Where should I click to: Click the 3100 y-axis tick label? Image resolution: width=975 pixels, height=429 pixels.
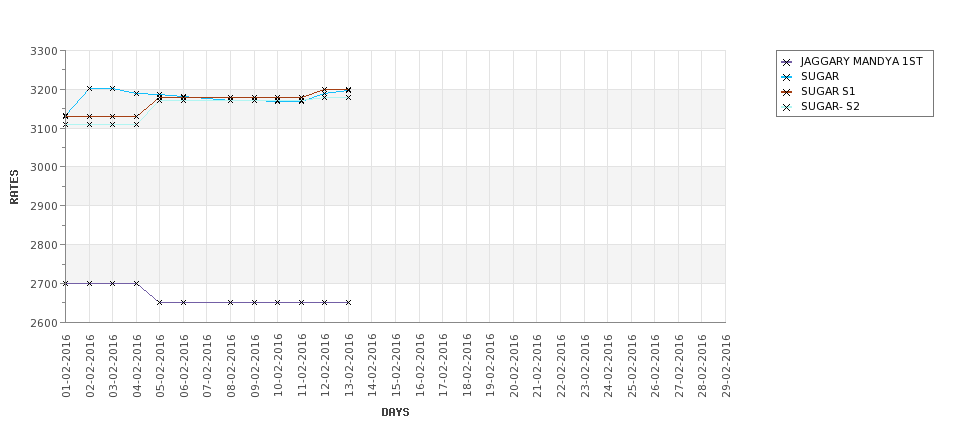[44, 129]
